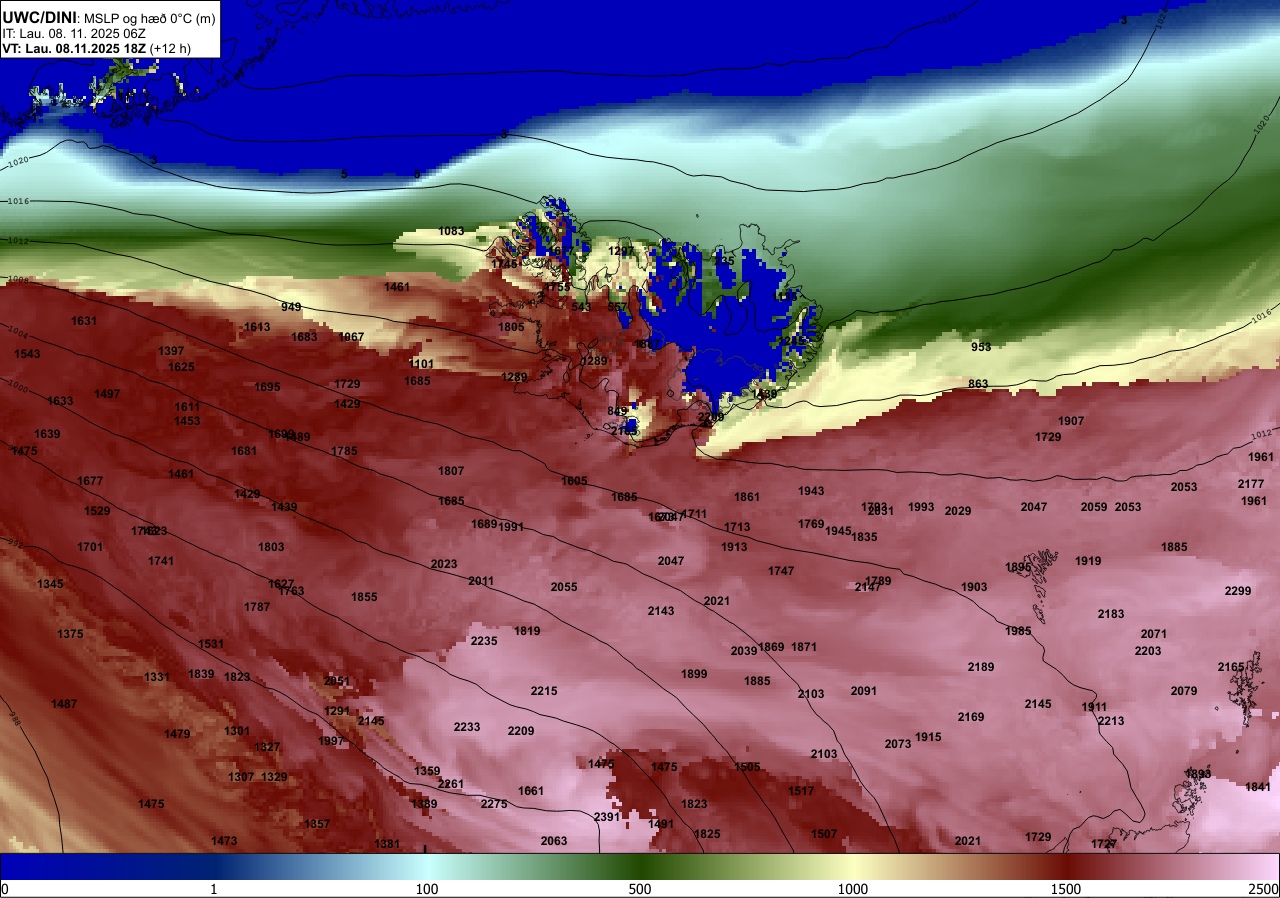
Task: Click the map value 2189
Action: [x=981, y=667]
